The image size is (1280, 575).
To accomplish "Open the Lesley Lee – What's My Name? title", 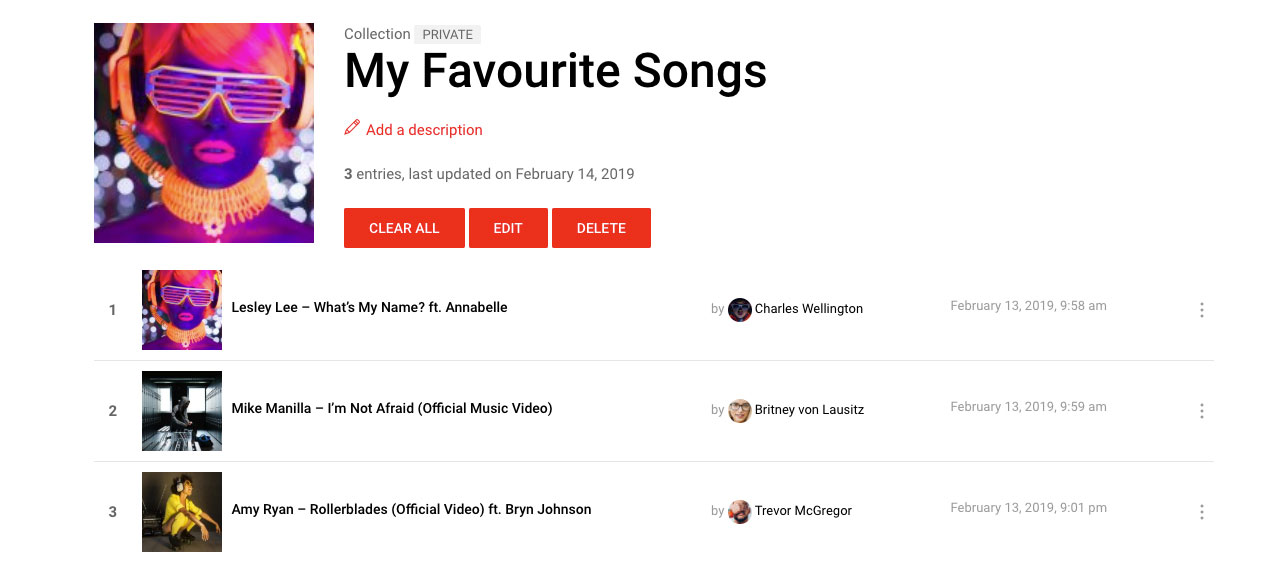I will [x=369, y=308].
